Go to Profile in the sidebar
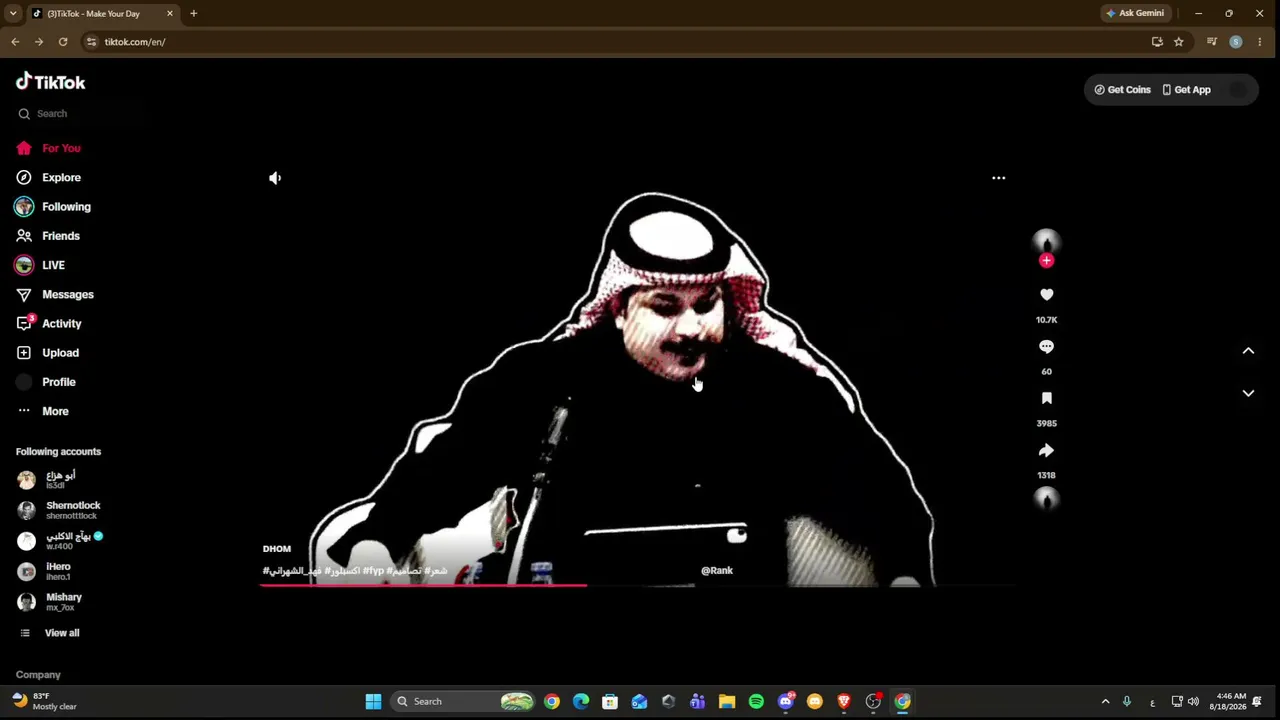 point(47,382)
